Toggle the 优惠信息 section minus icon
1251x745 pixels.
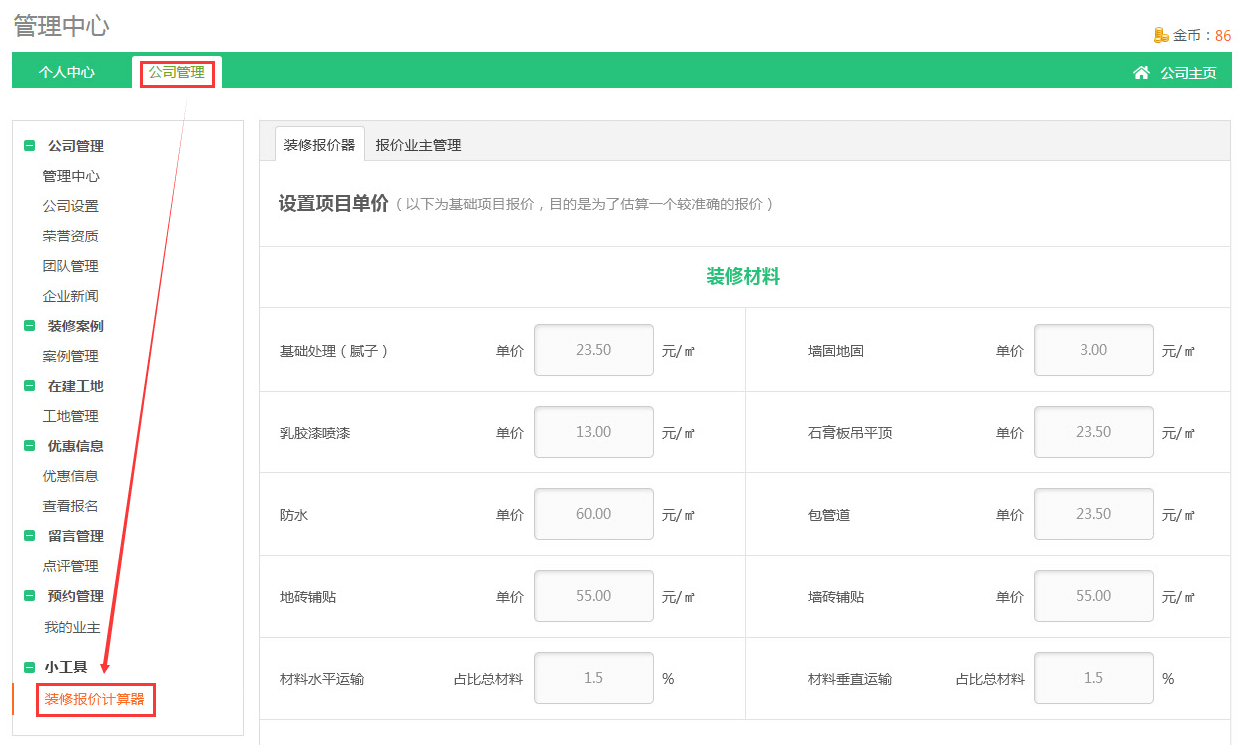click(29, 446)
